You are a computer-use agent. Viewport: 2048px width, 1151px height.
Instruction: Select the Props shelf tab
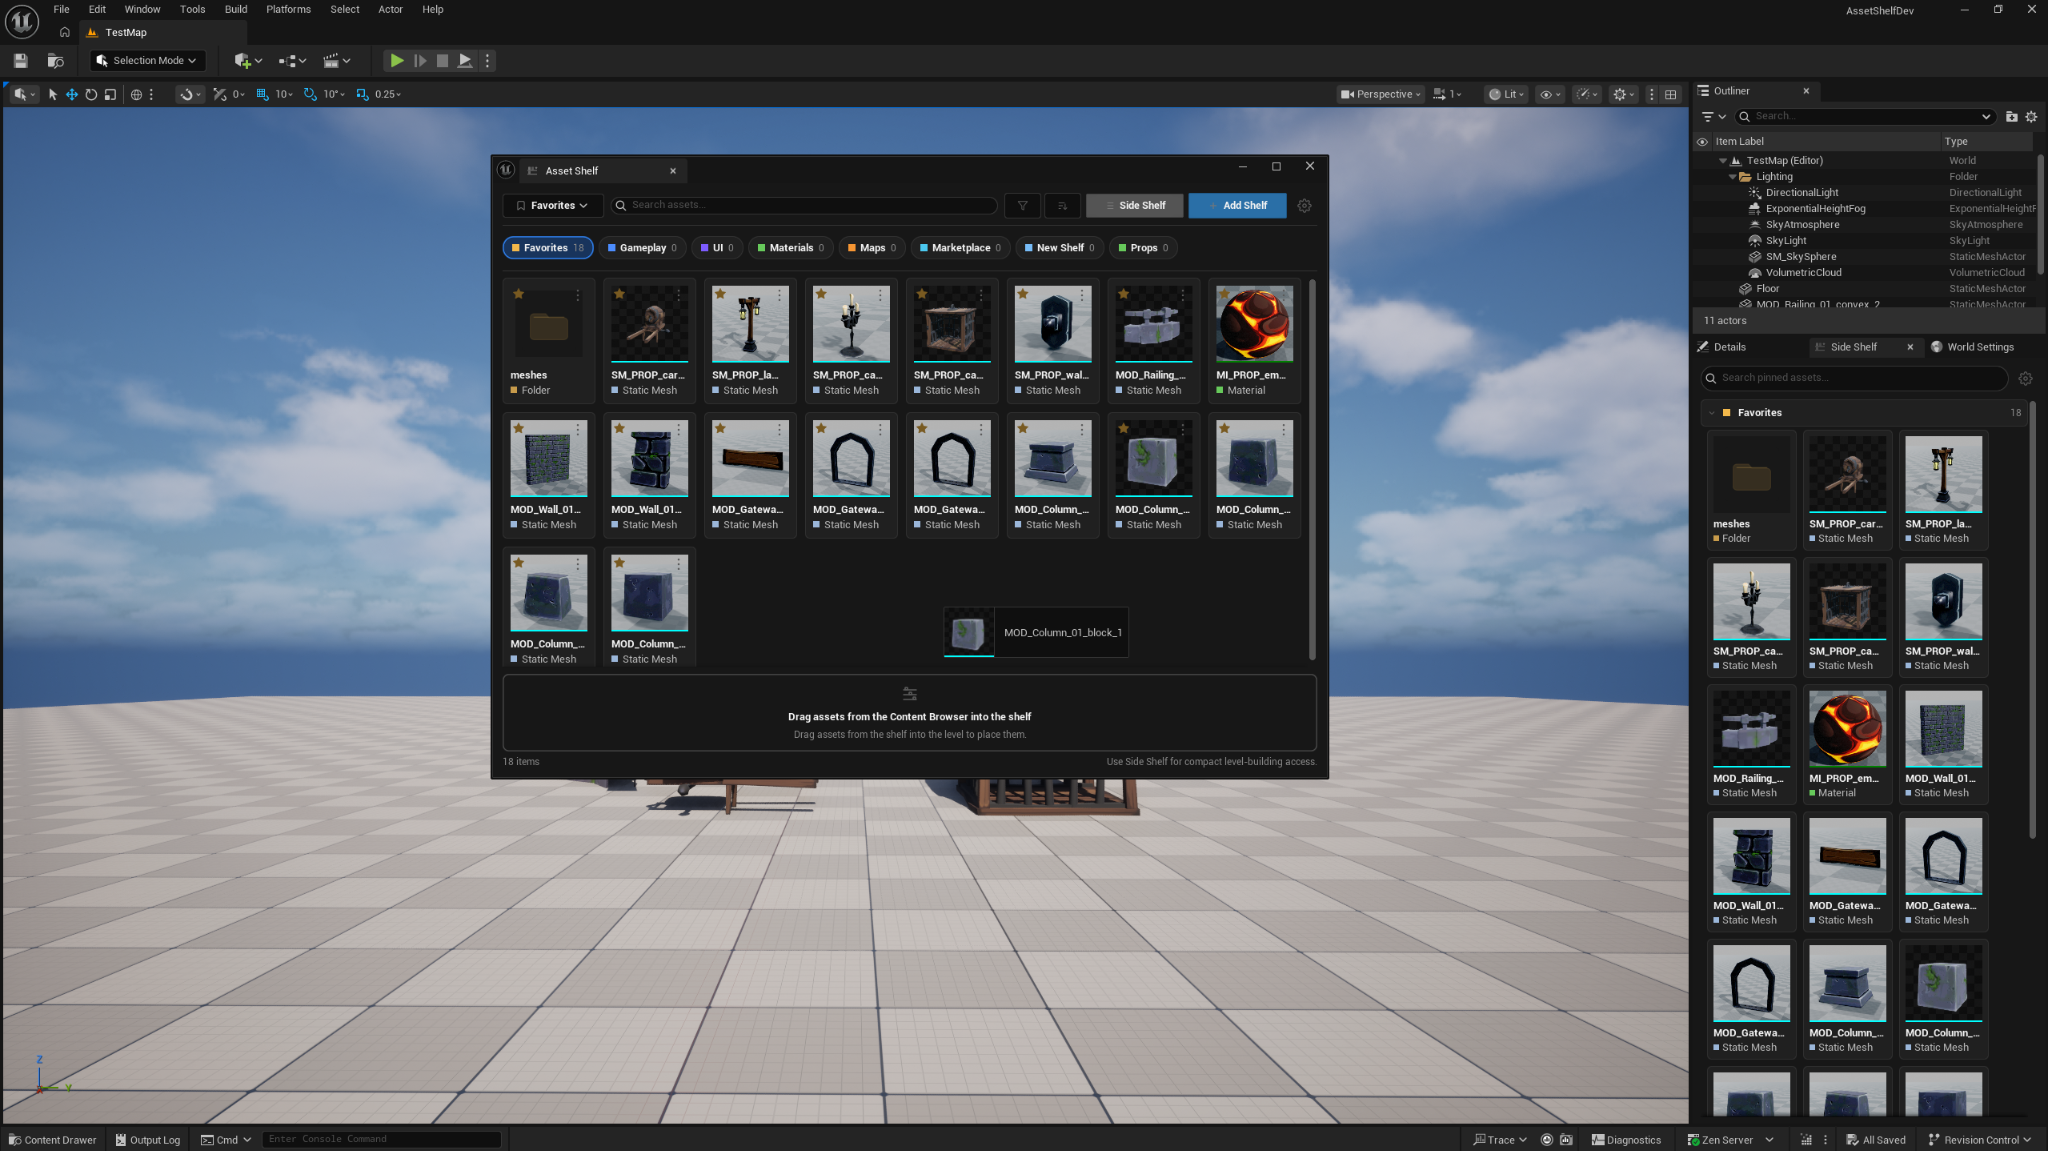pyautogui.click(x=1143, y=248)
